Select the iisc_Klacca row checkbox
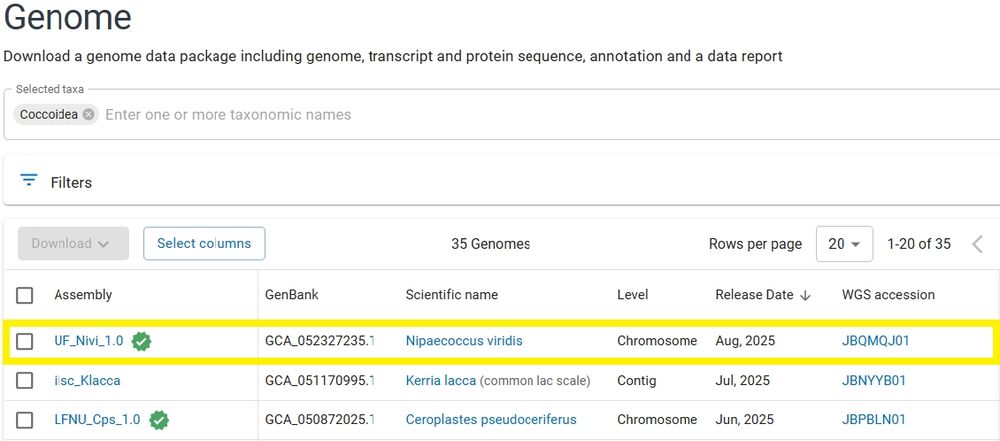This screenshot has width=1000, height=441. 25,381
